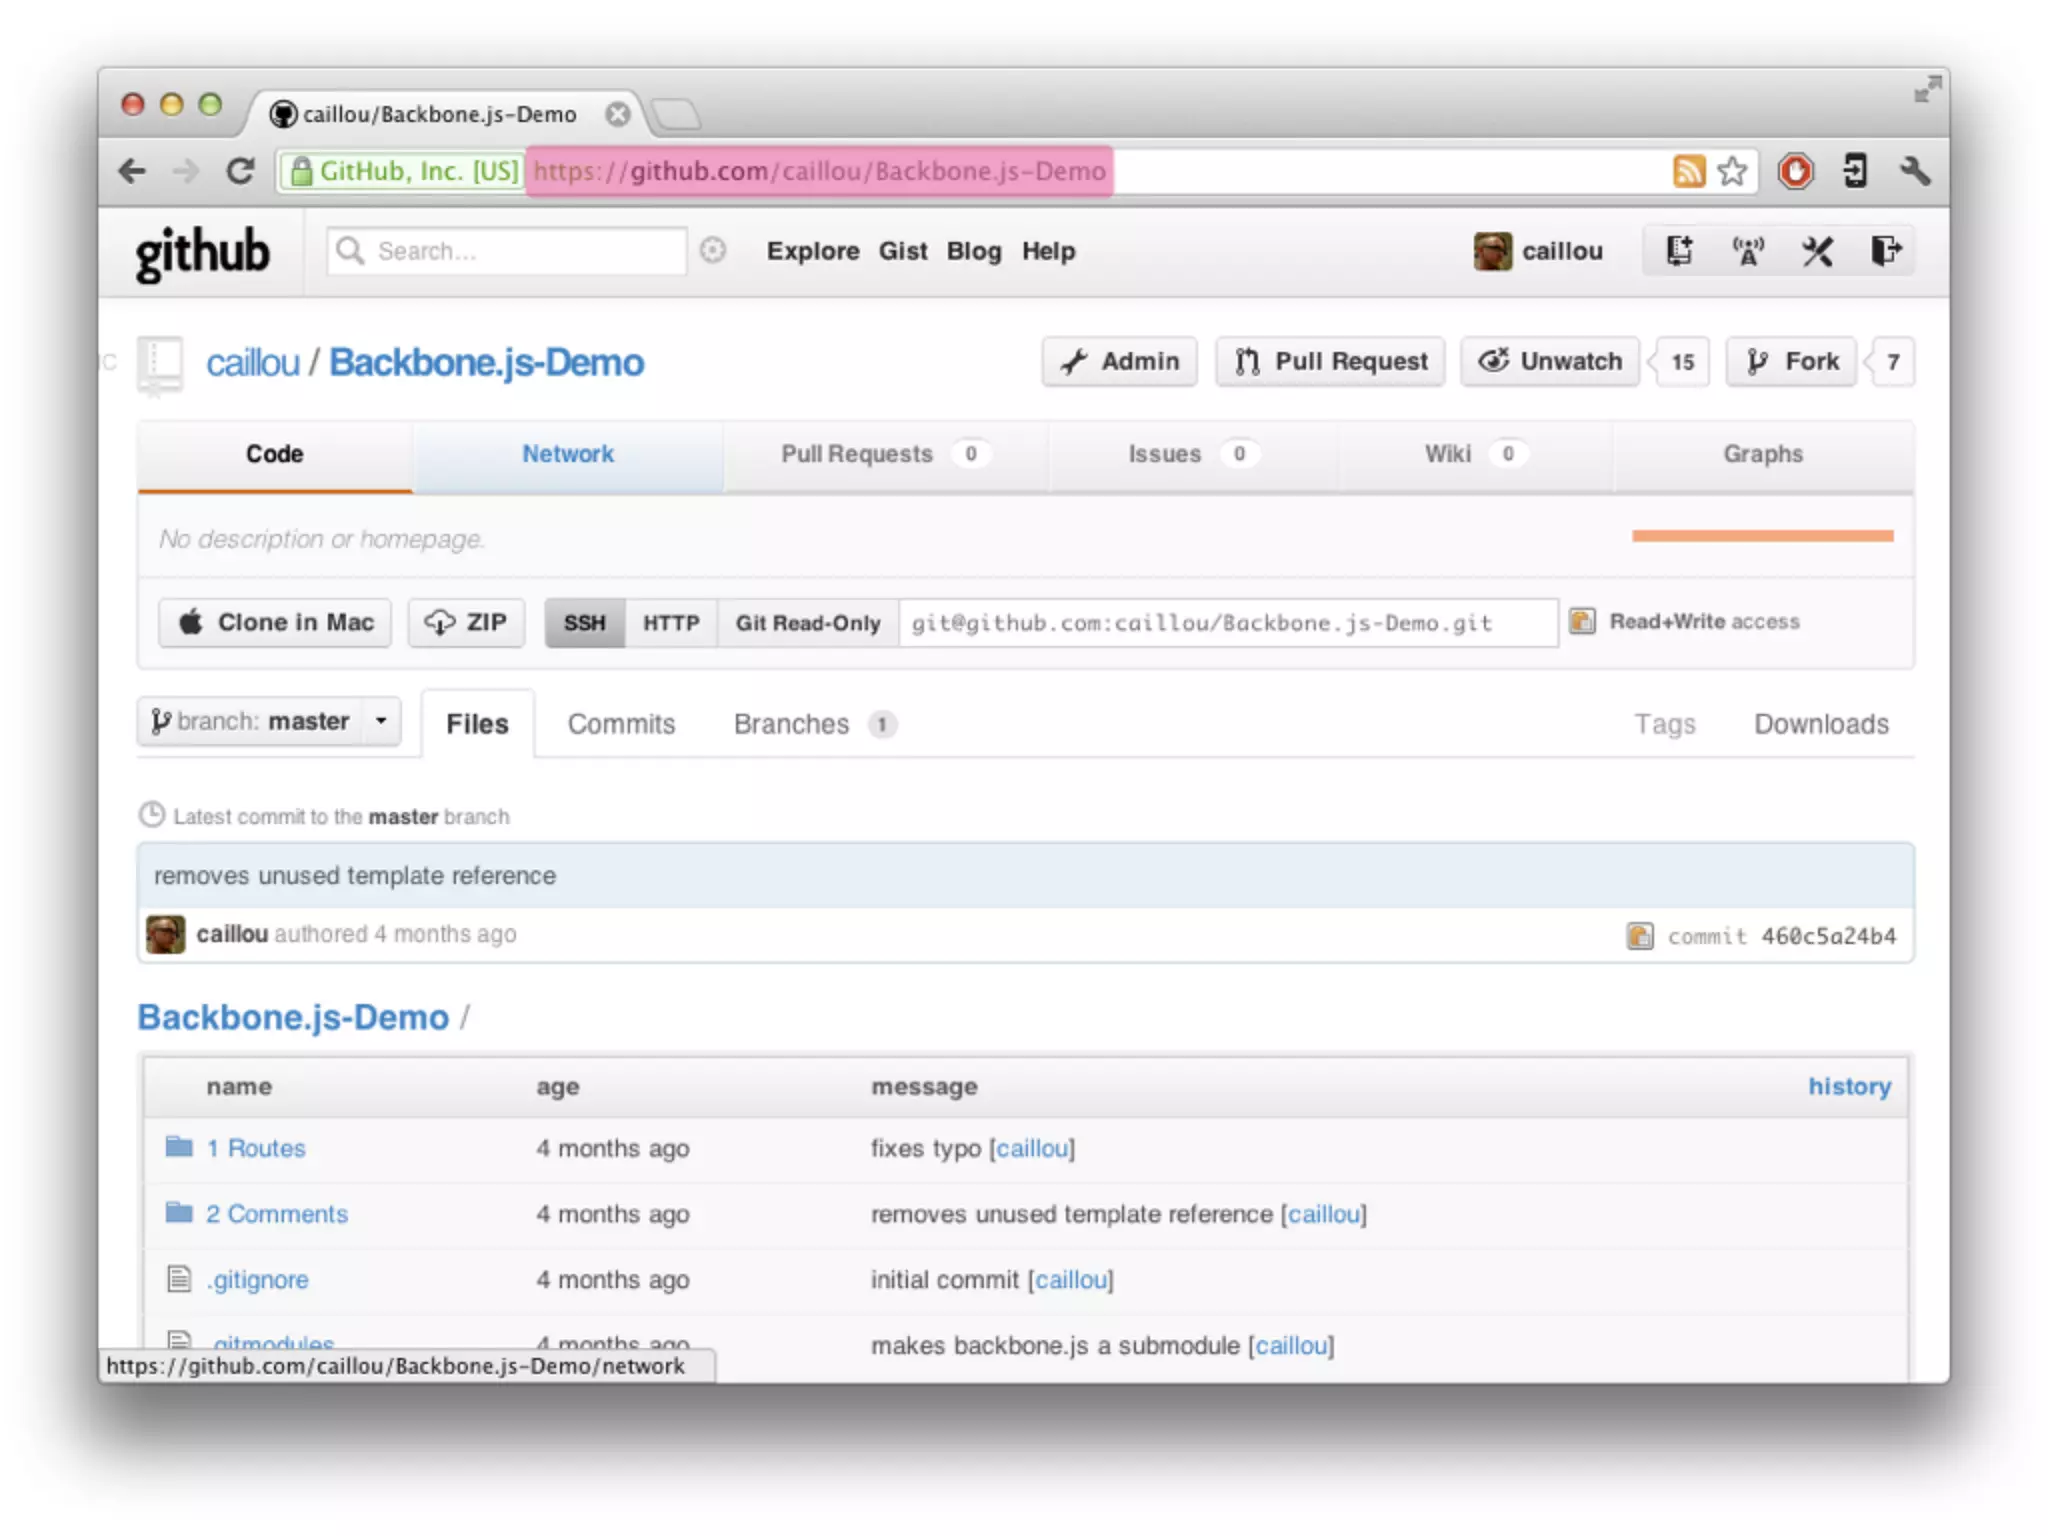Bookmark page with the star icon
Viewport: 2048px width, 1536px height.
pos(1732,171)
